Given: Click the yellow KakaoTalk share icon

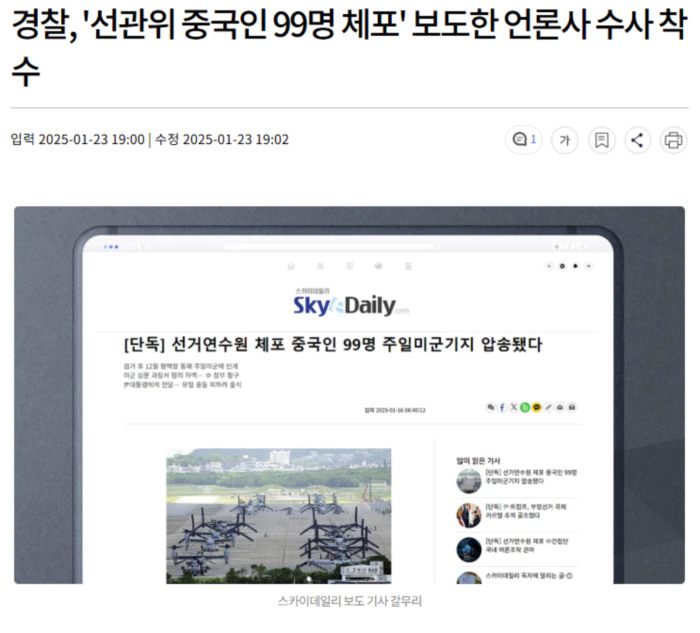Looking at the screenshot, I should coord(537,408).
